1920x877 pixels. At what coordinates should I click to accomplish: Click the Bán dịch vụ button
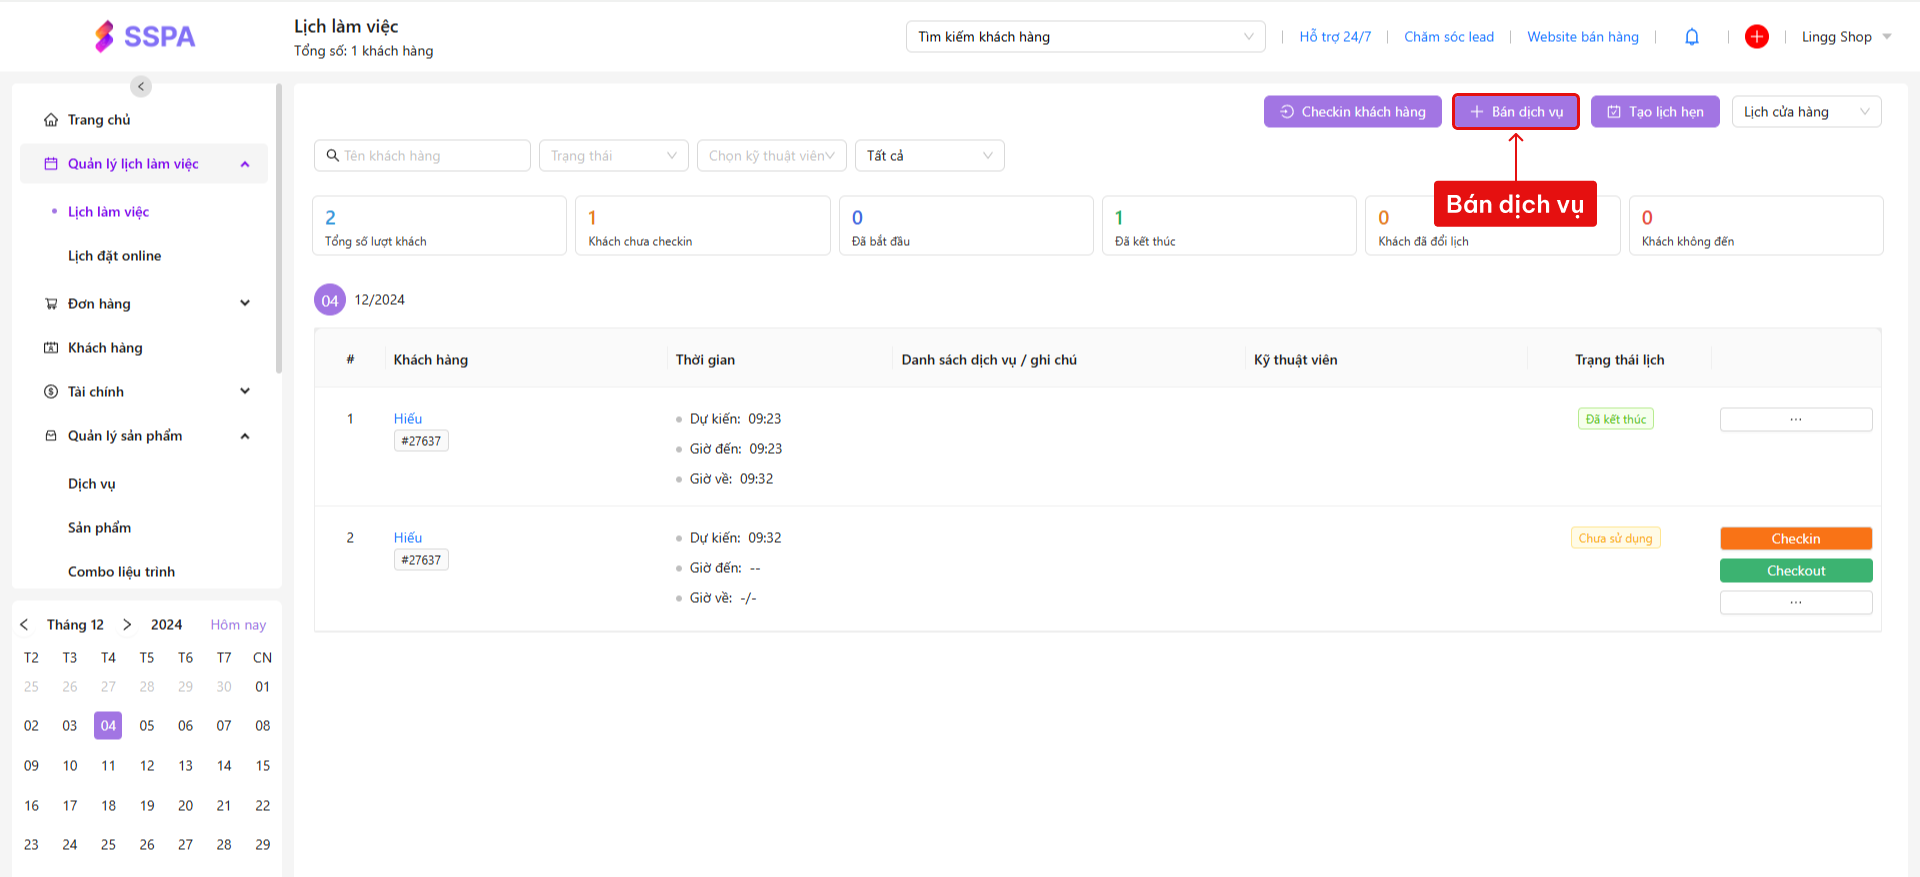[1516, 112]
